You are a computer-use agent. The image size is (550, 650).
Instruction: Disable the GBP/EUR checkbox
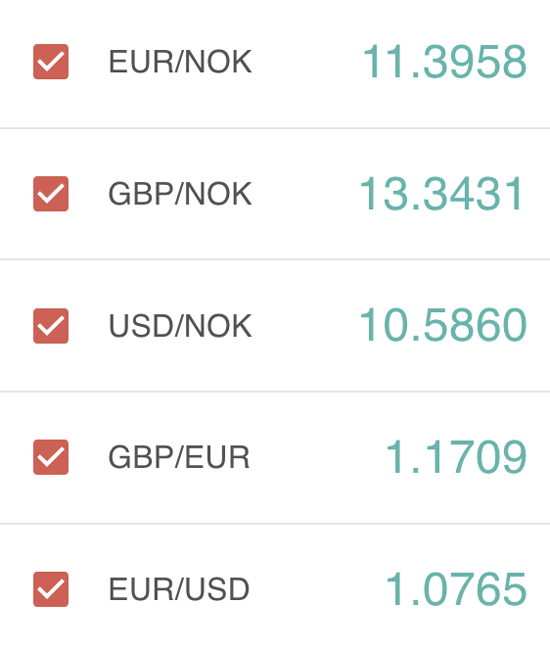coord(51,457)
